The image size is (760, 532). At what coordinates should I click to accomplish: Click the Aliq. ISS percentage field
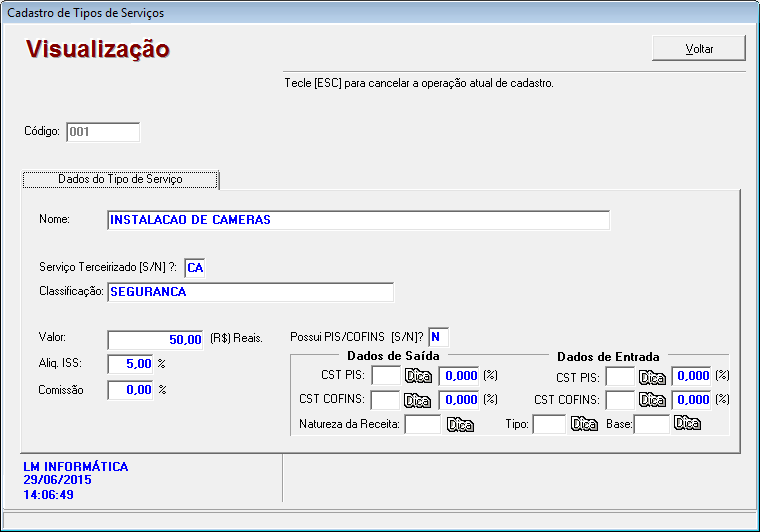[130, 364]
